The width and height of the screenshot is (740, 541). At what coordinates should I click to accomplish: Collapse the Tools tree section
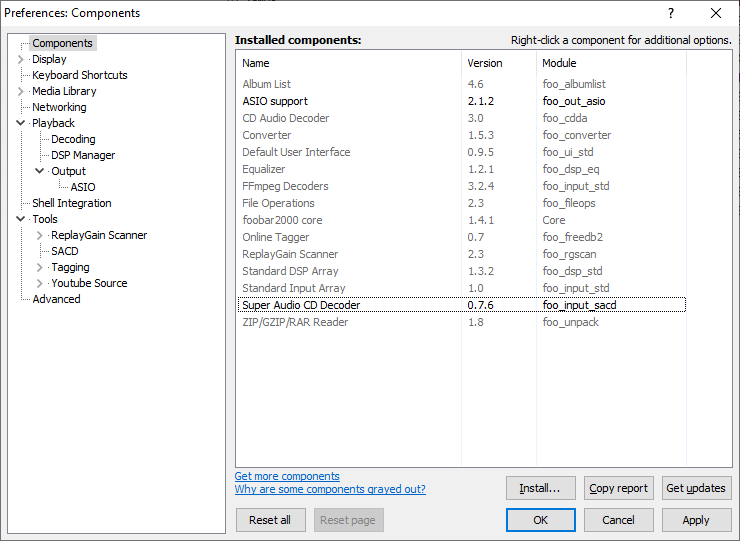20,219
